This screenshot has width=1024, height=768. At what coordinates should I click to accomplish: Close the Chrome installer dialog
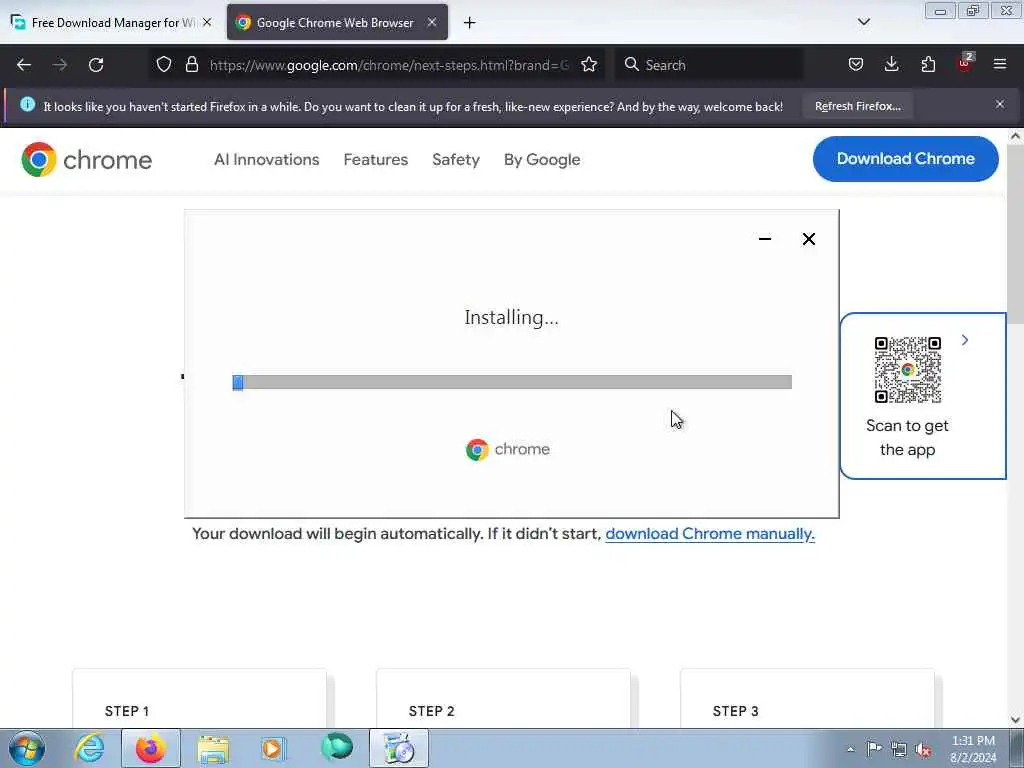pos(808,239)
